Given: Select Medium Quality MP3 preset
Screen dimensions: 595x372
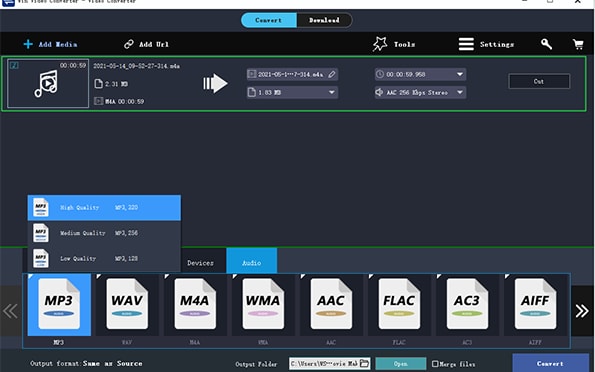Looking at the screenshot, I should (x=104, y=233).
